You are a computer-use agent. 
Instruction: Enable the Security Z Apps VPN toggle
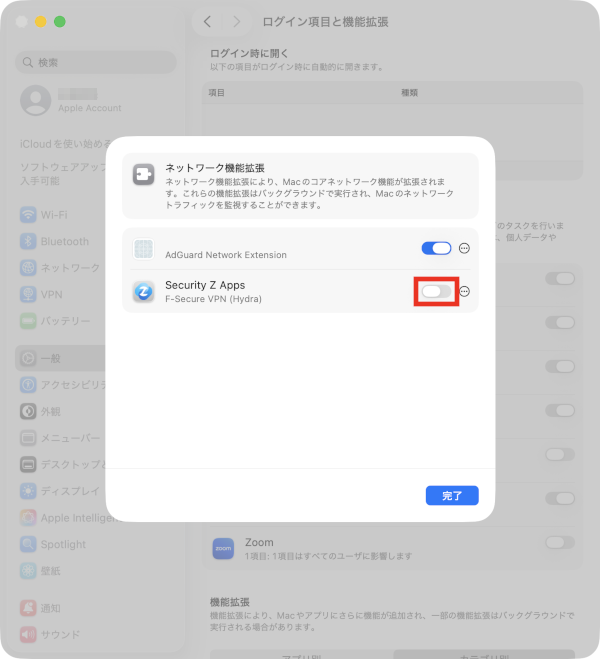pyautogui.click(x=436, y=291)
